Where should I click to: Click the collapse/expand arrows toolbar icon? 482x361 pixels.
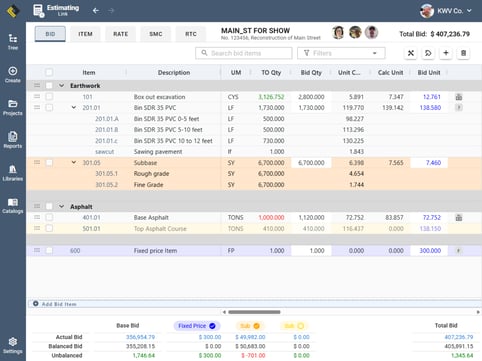coord(411,53)
